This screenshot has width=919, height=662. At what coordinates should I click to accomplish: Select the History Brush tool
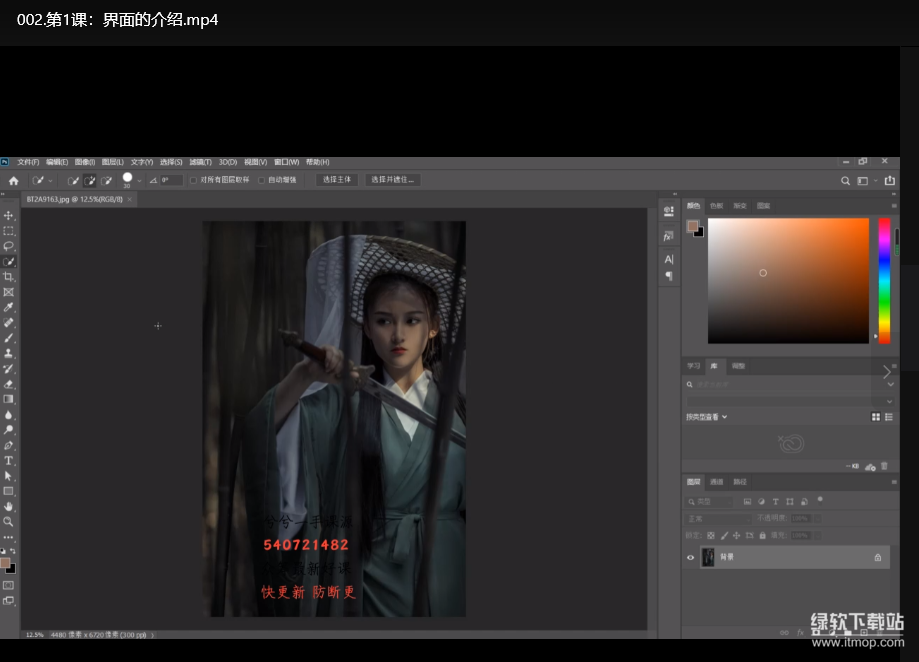(x=8, y=368)
